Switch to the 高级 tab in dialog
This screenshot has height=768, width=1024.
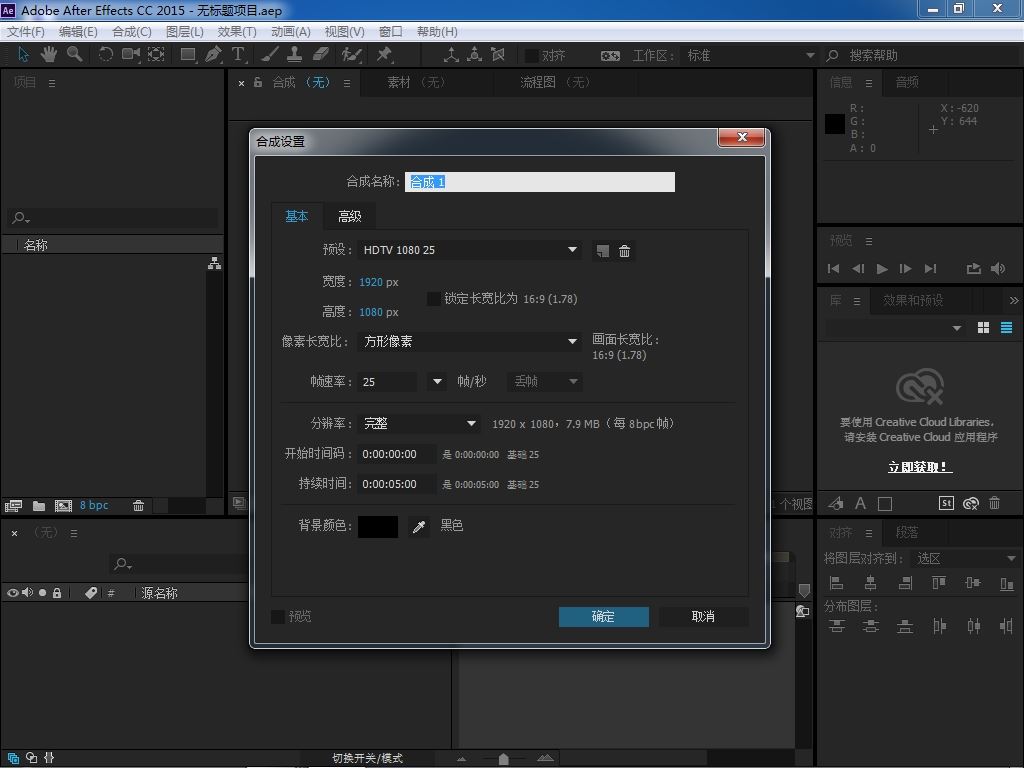[x=349, y=216]
